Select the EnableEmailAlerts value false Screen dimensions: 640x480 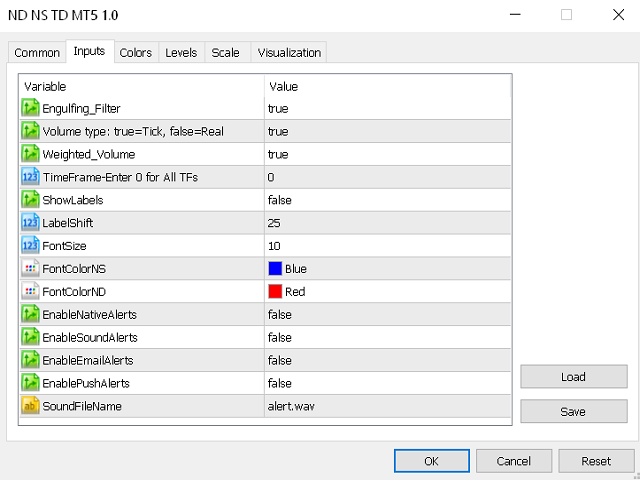coord(280,360)
